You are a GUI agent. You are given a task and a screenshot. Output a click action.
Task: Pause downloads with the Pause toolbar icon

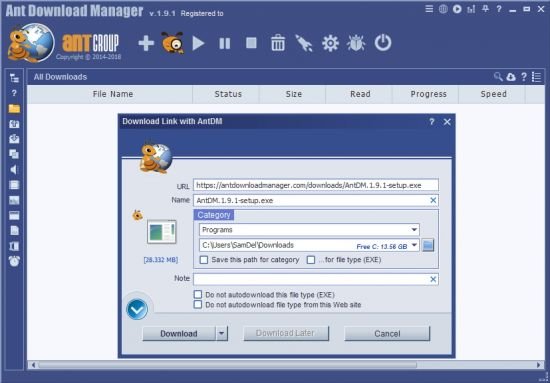(x=225, y=43)
